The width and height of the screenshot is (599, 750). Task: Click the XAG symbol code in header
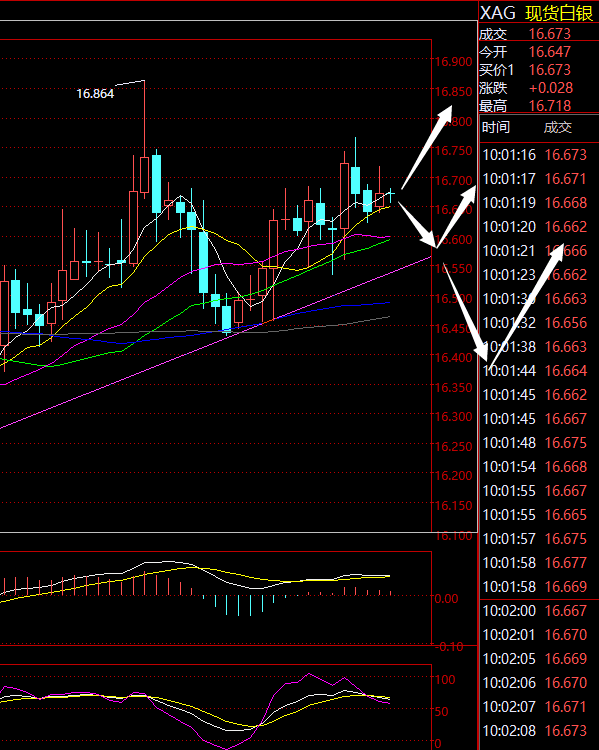498,13
